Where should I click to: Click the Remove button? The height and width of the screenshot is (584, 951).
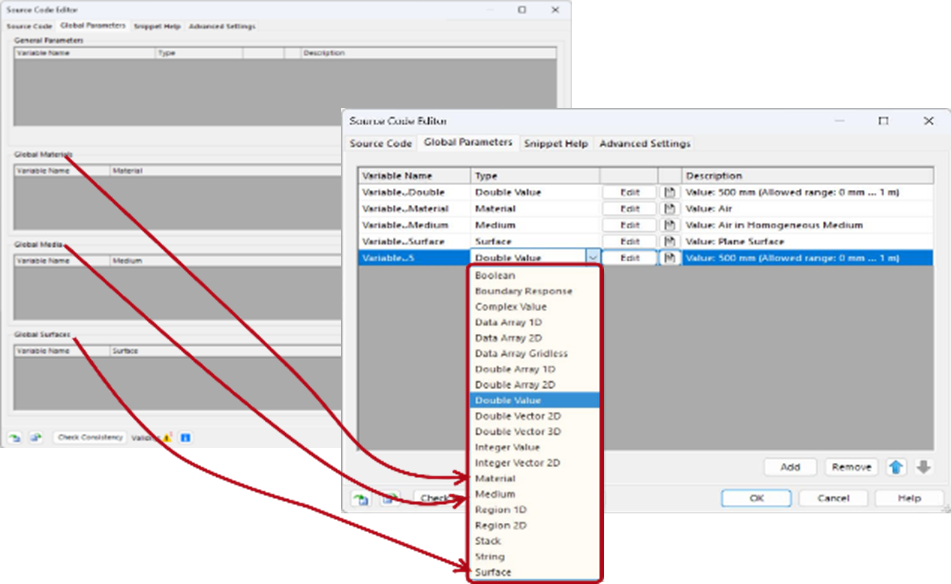click(x=852, y=467)
